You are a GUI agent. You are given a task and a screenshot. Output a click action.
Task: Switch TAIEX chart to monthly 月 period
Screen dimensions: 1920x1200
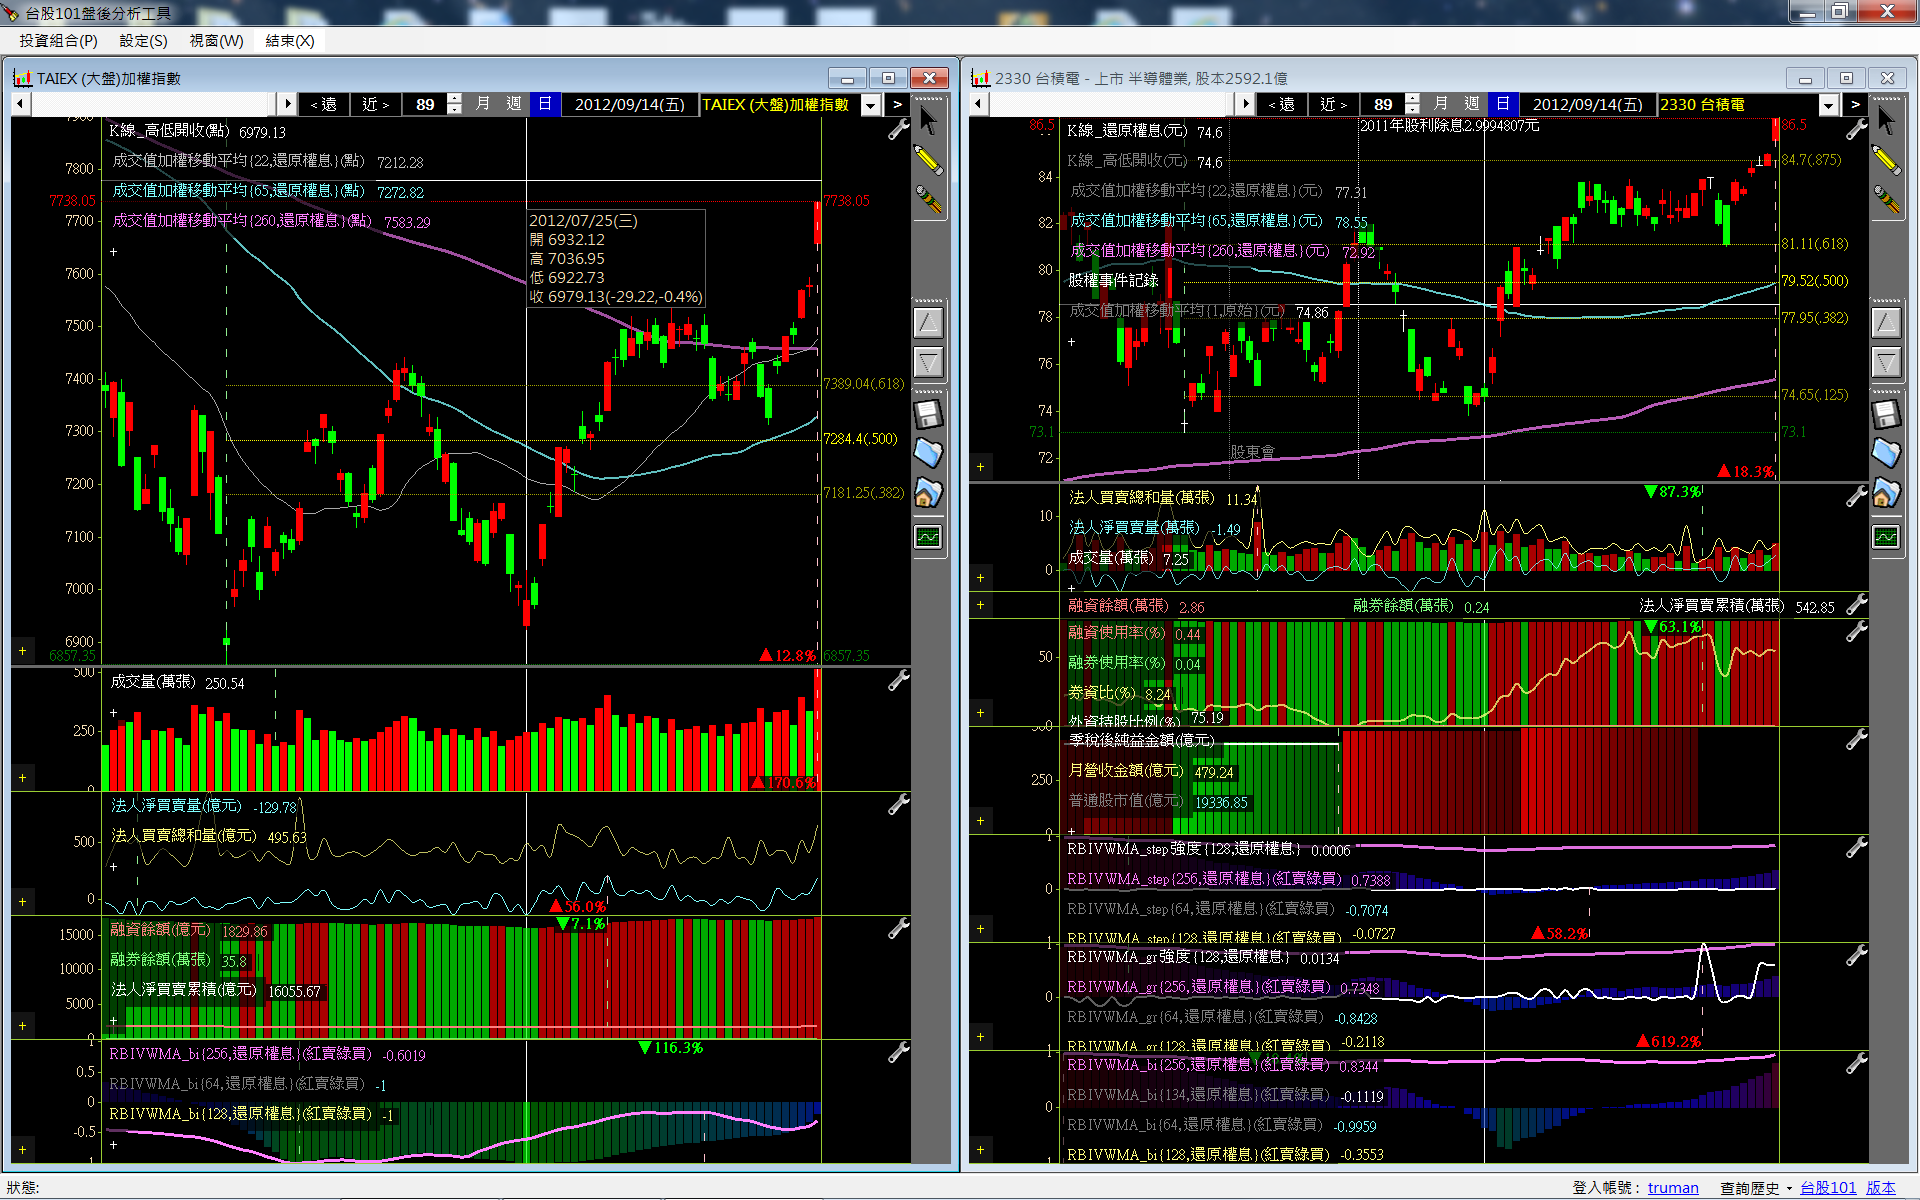pyautogui.click(x=483, y=104)
